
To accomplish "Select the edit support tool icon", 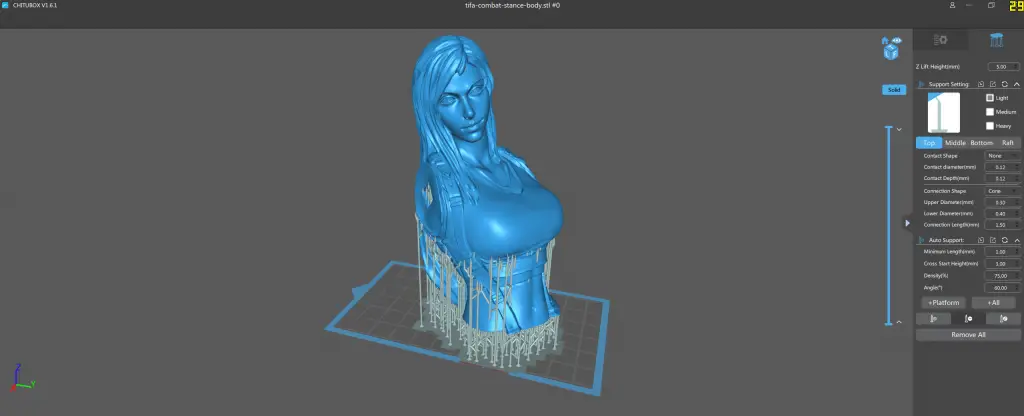I will (1003, 319).
